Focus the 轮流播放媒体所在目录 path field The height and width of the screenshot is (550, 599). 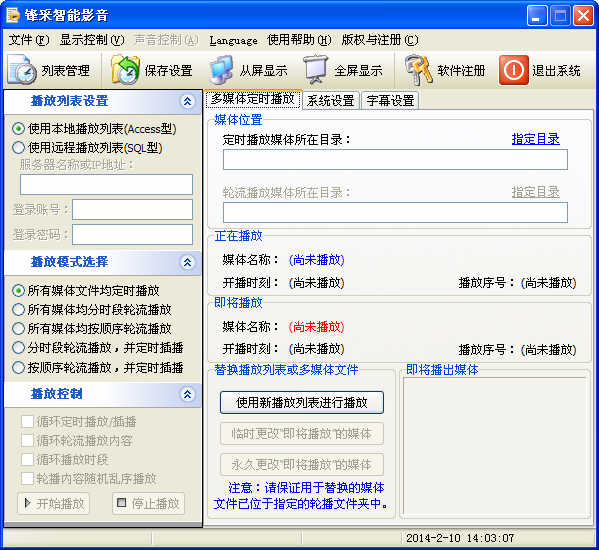[395, 212]
